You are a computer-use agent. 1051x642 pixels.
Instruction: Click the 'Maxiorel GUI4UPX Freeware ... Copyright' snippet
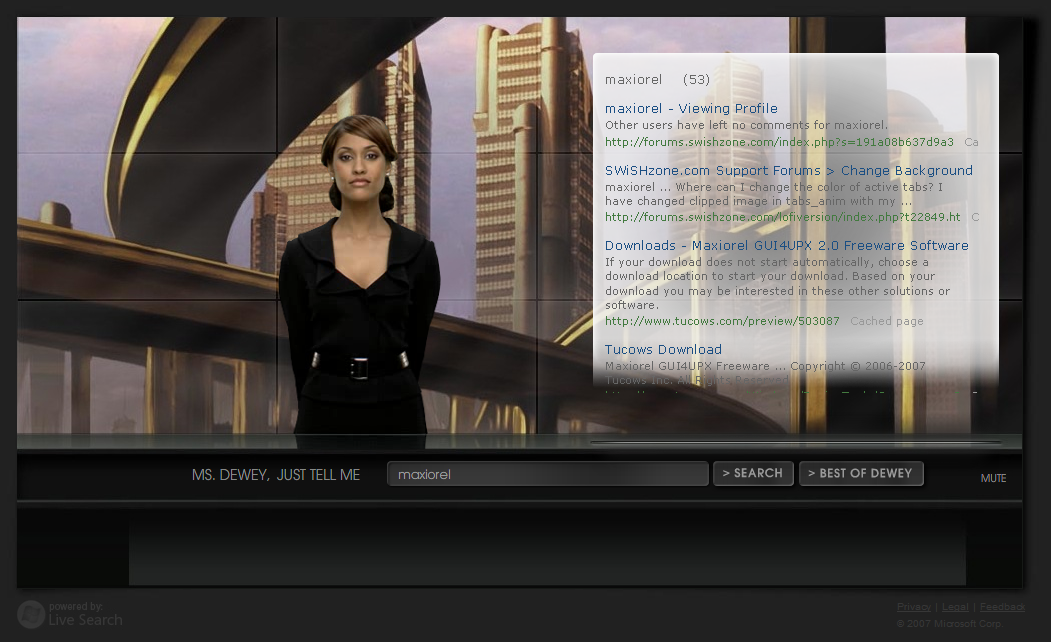pyautogui.click(x=765, y=373)
